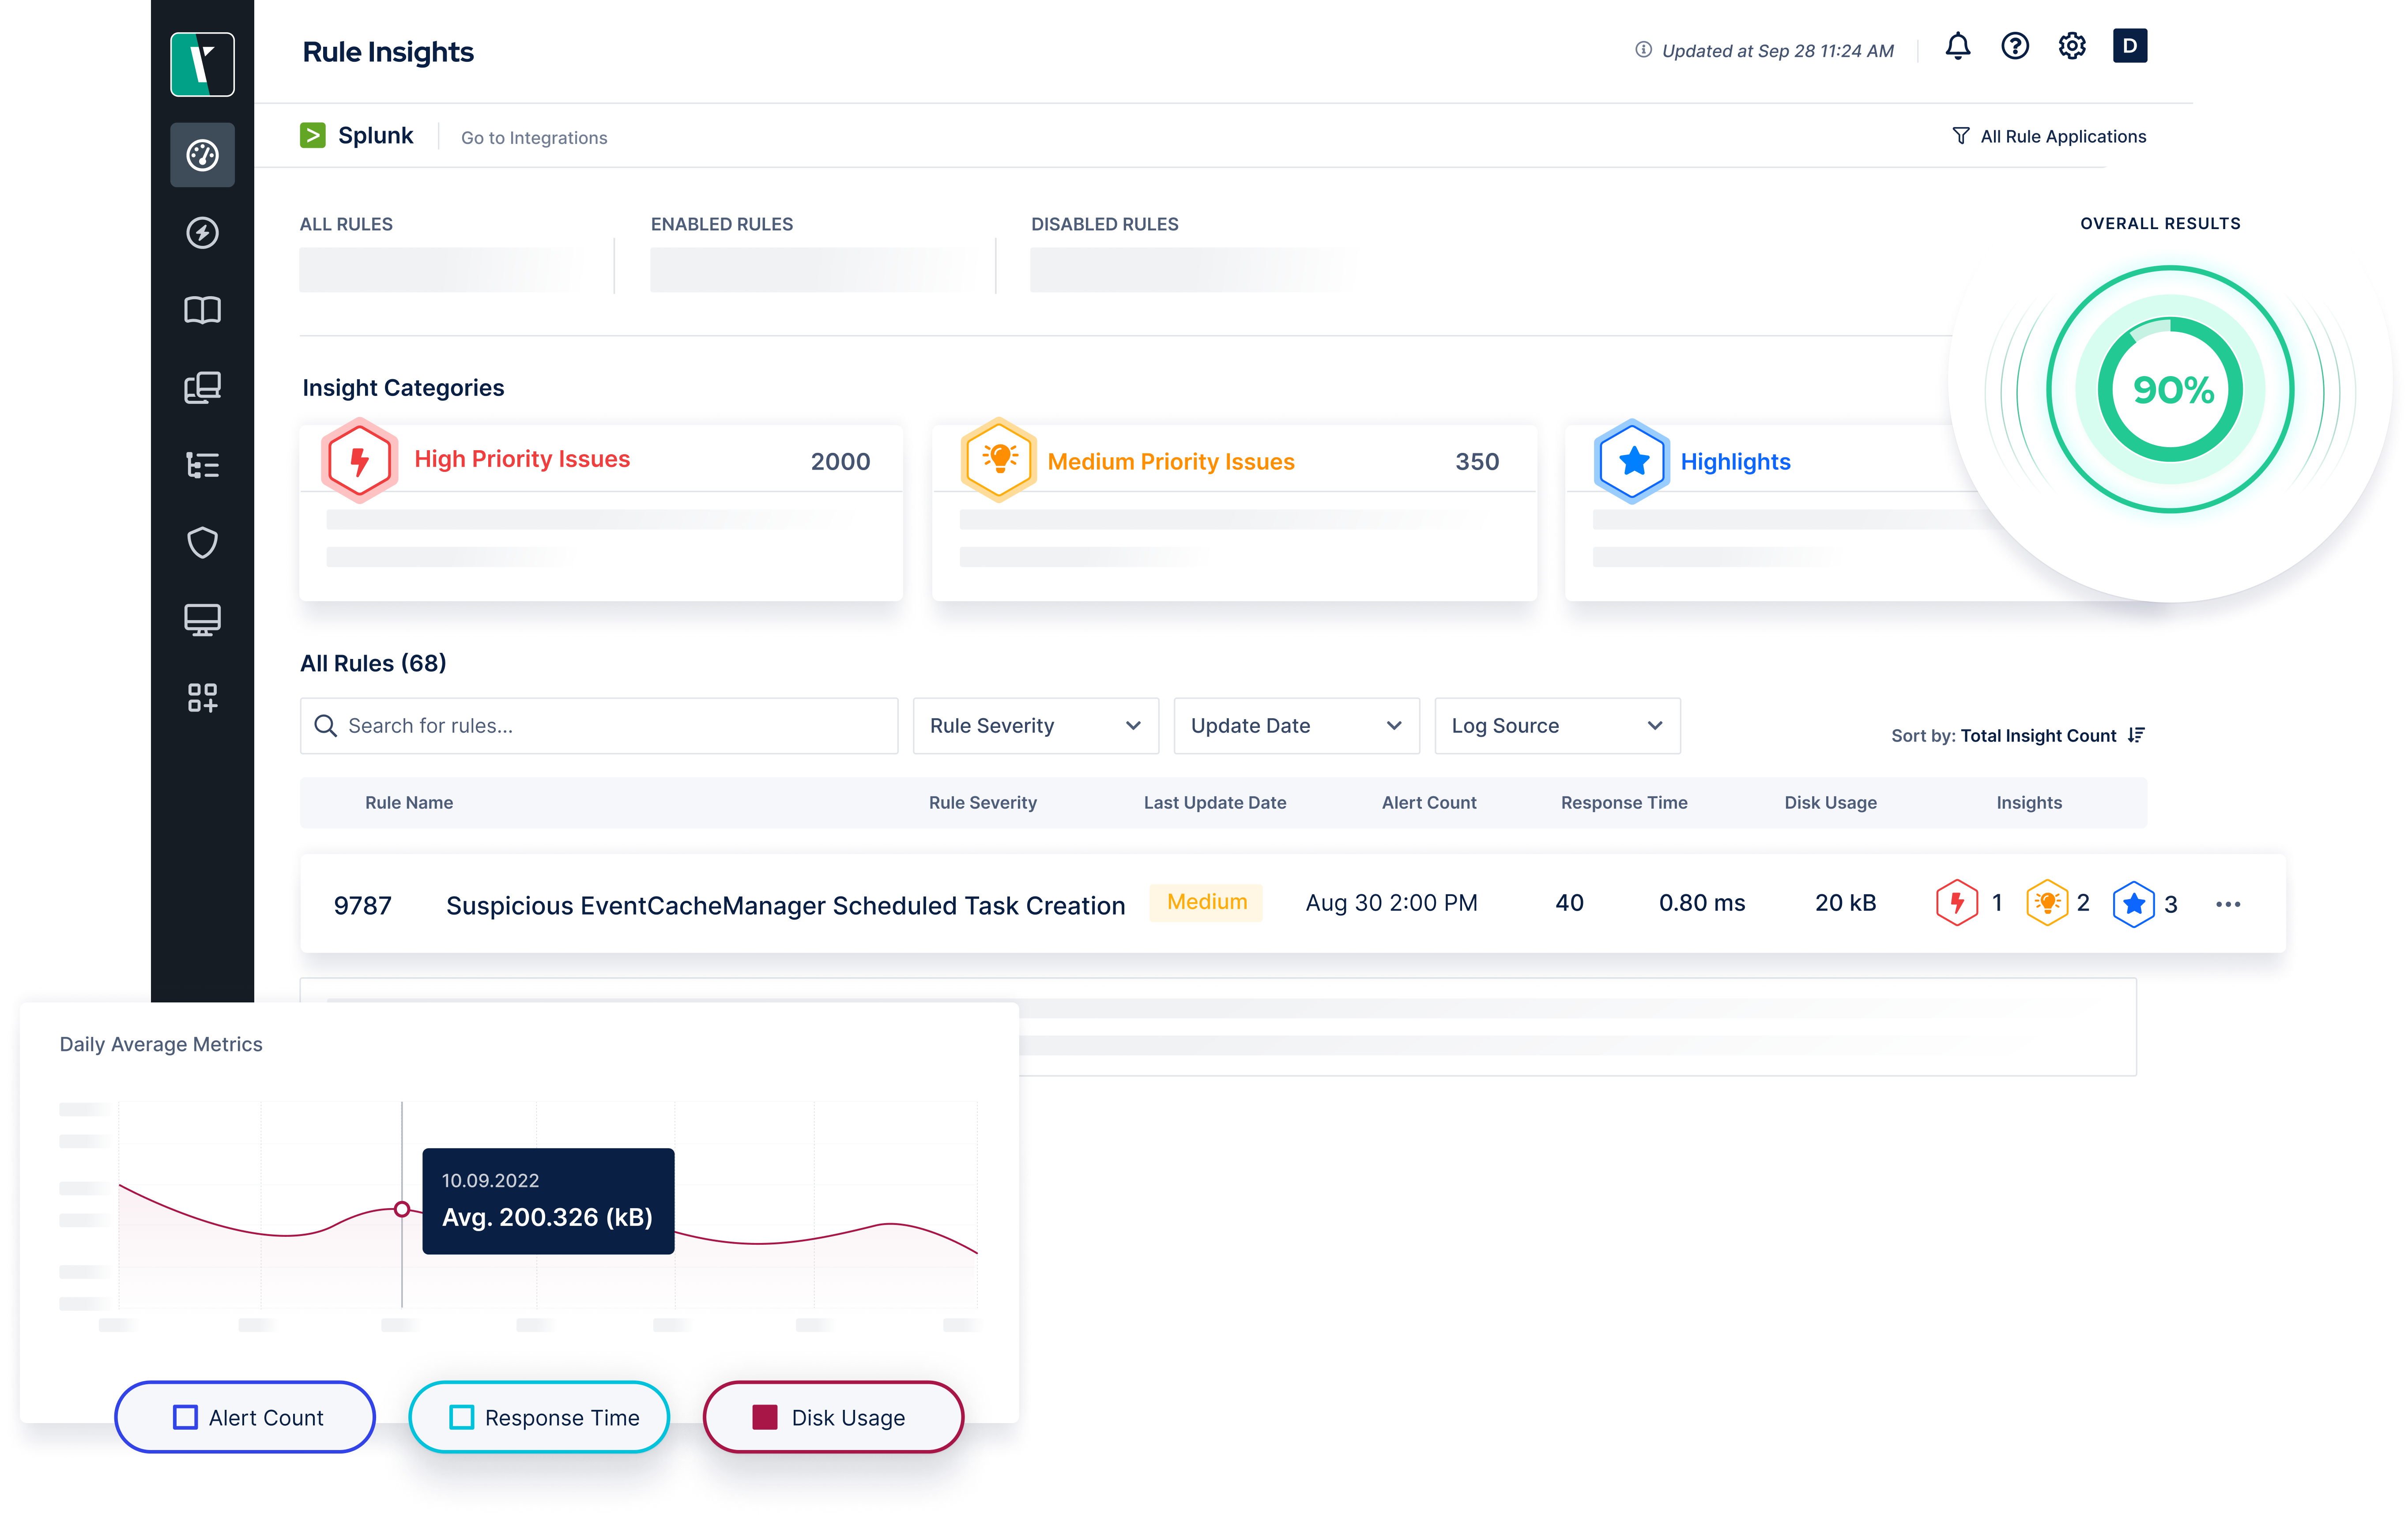This screenshot has height=1518, width=2408.
Task: Click the Medium Priority lightbulb hexagon
Action: point(998,460)
